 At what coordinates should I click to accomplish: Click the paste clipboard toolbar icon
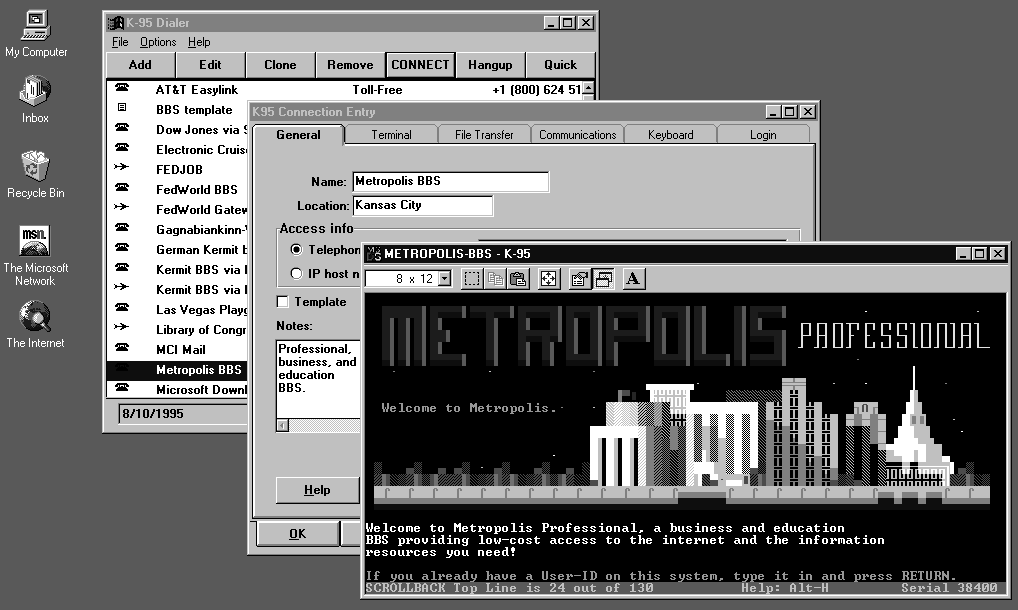518,279
